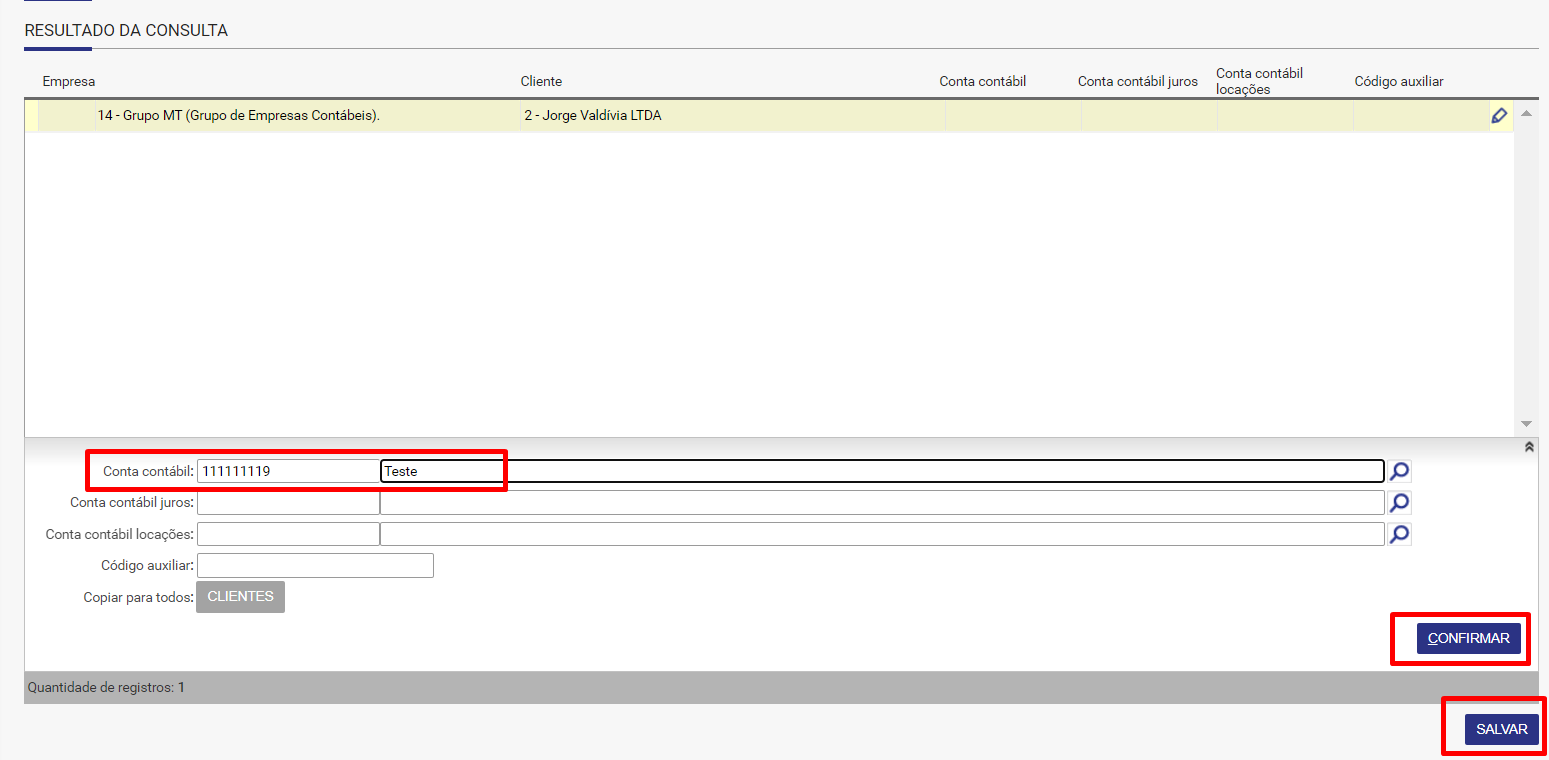1549x760 pixels.
Task: Sort by the Empresa column header
Action: [68, 81]
